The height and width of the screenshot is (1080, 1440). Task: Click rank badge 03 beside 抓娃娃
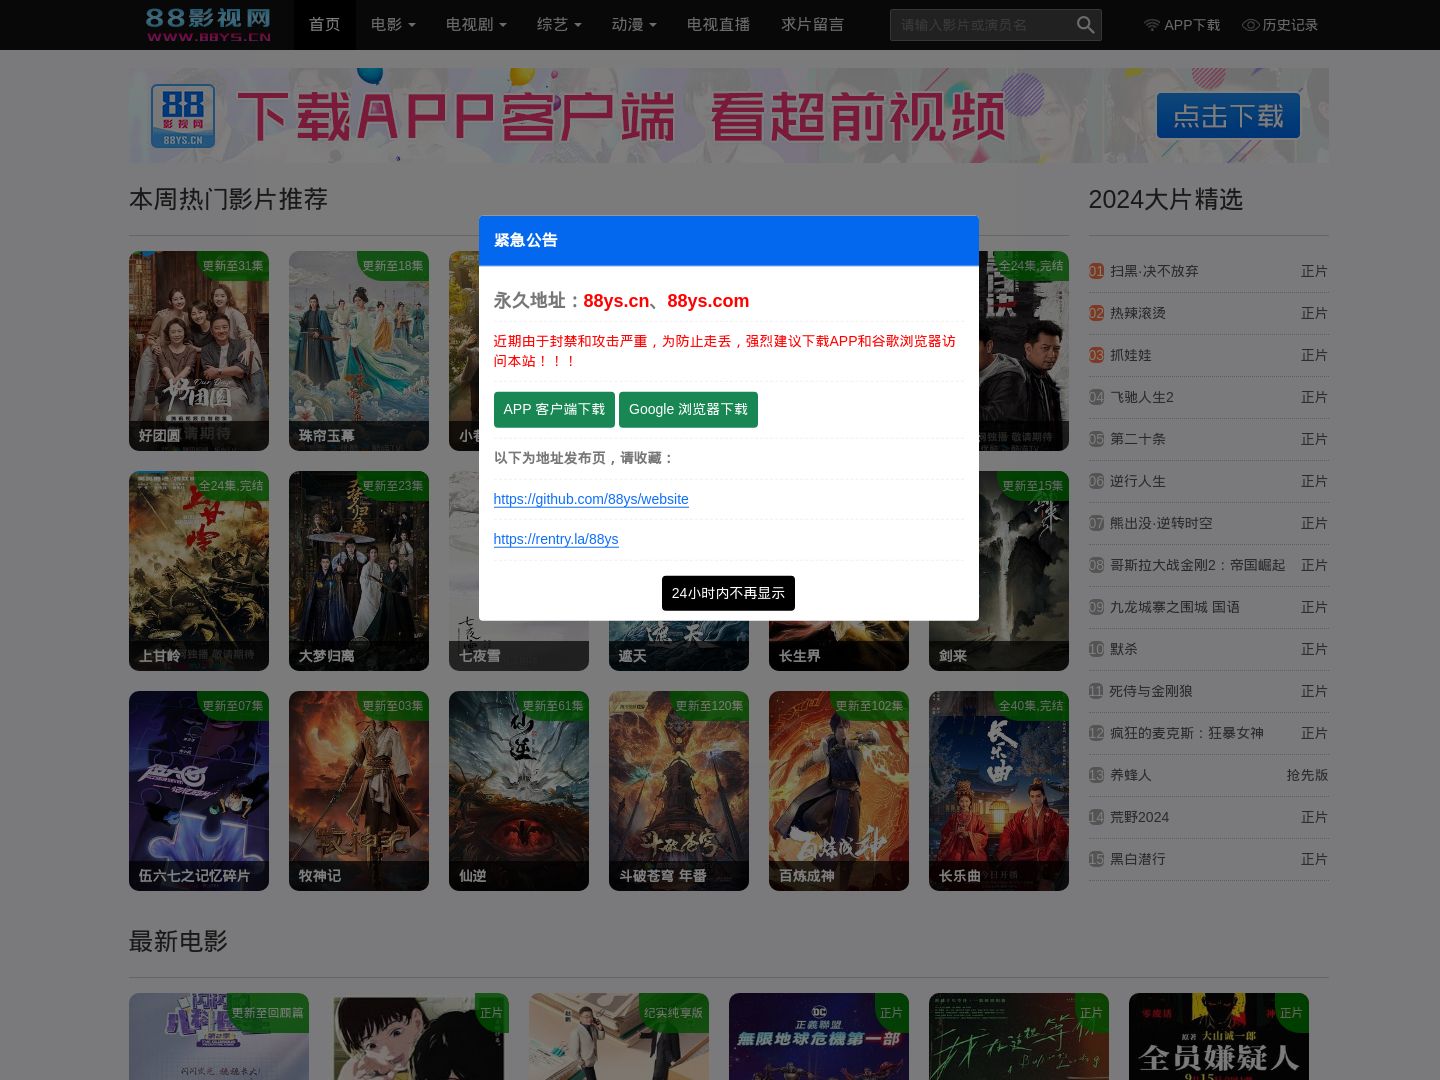pos(1096,355)
